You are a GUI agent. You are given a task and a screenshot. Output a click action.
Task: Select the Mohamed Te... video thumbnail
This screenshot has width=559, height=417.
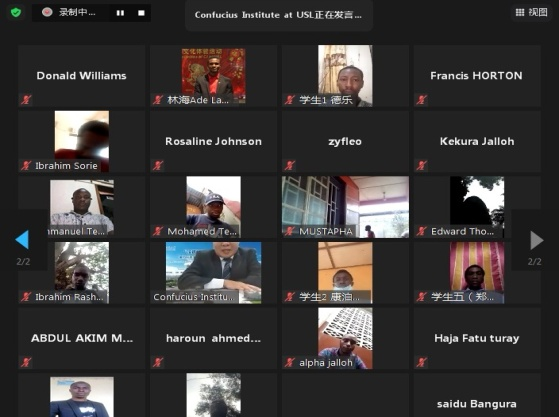pos(213,207)
